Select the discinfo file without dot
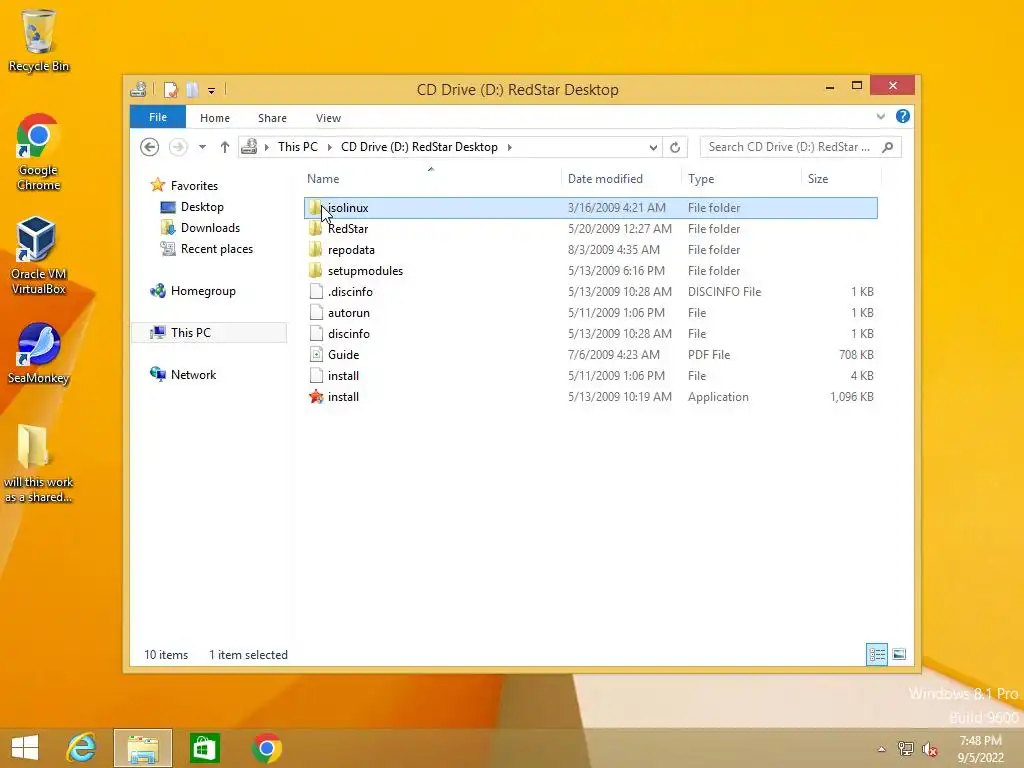 pos(591,334)
